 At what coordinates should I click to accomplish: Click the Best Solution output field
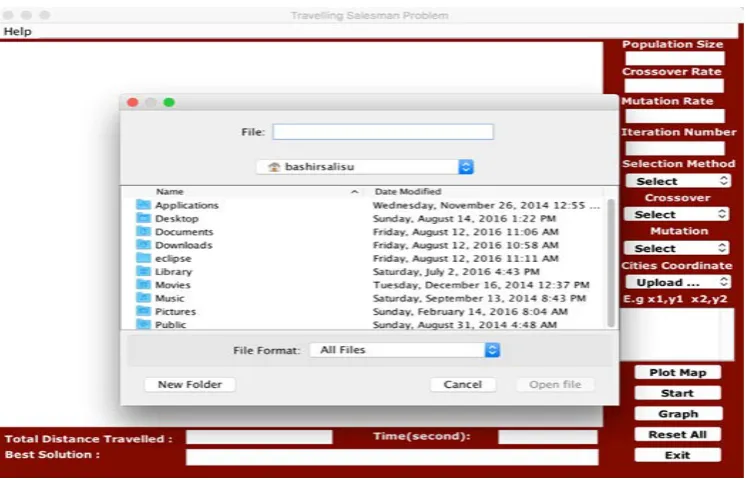392,457
